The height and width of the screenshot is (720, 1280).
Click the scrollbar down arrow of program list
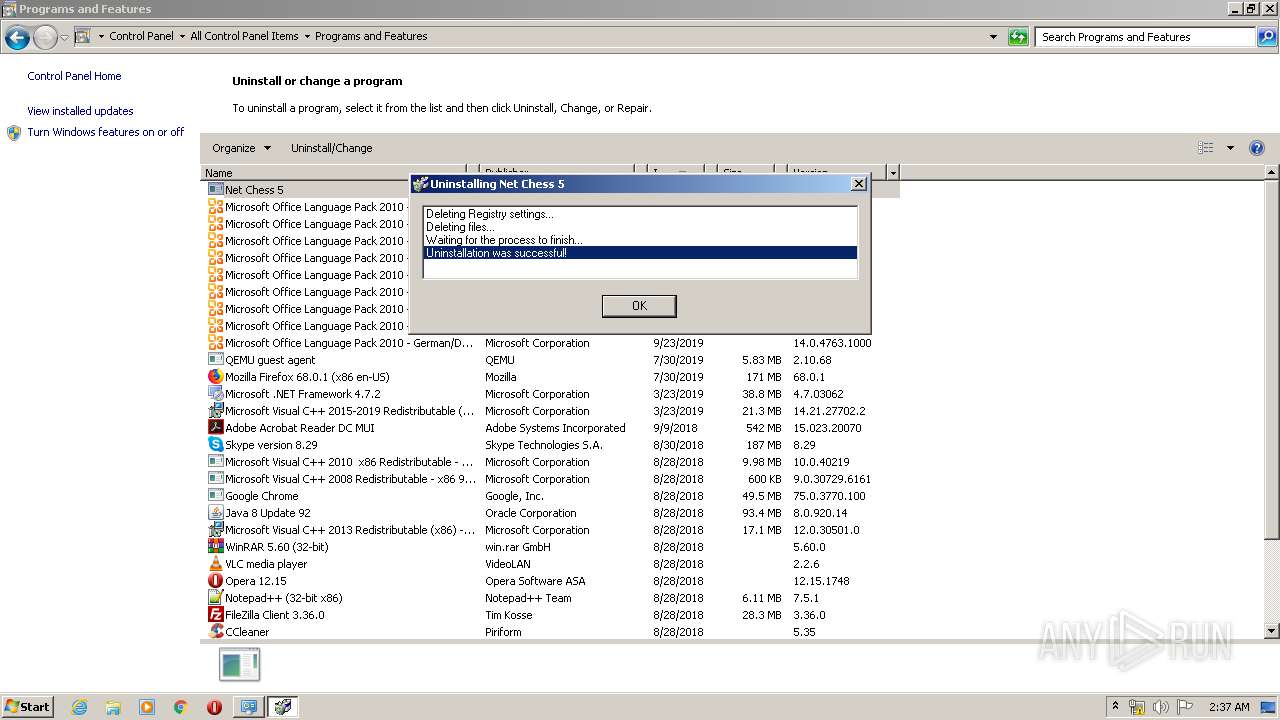coord(1272,632)
